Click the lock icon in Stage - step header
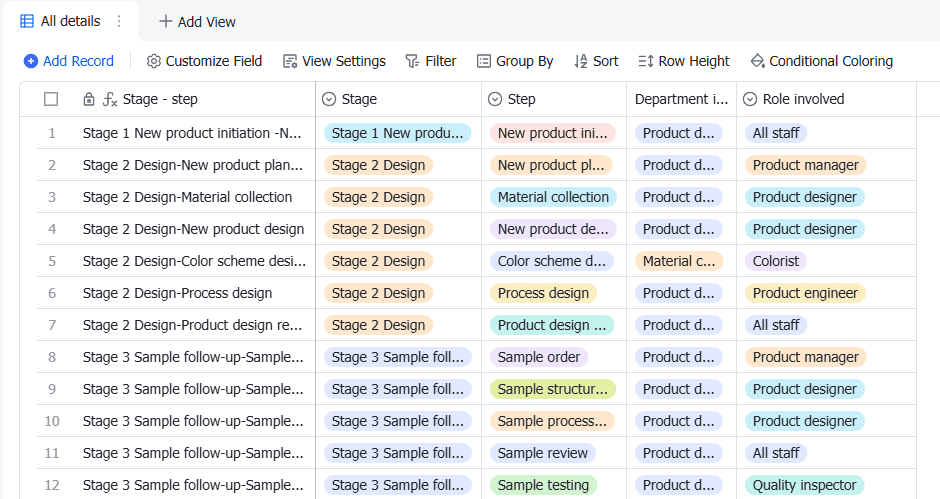This screenshot has height=499, width=940. 89,99
